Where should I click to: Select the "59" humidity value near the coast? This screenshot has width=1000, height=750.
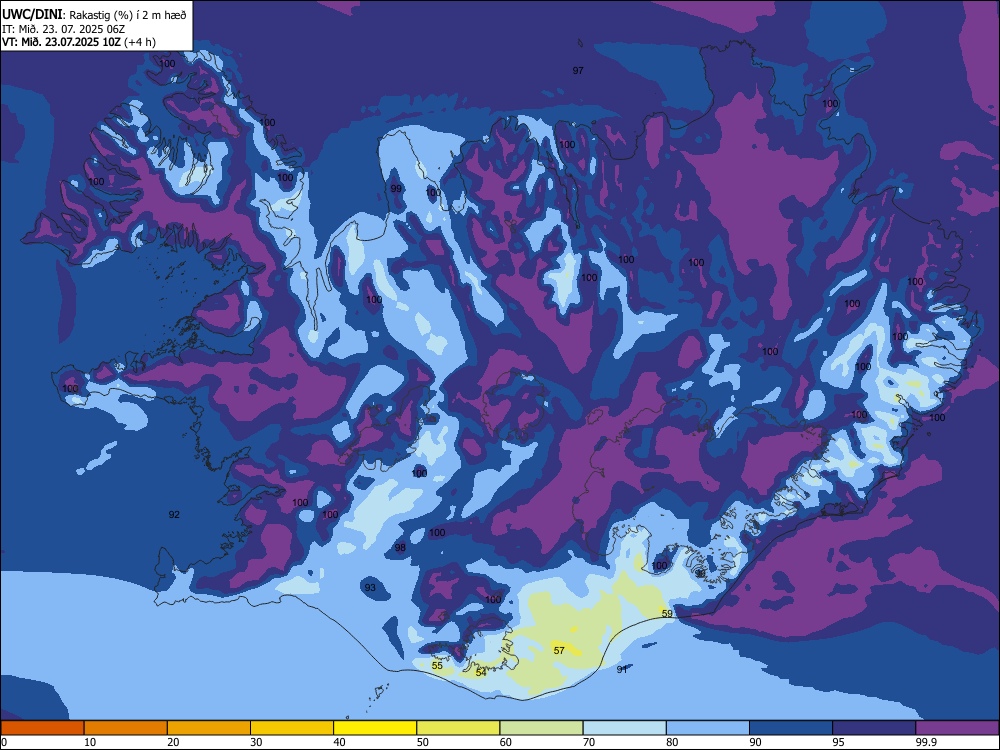point(667,614)
